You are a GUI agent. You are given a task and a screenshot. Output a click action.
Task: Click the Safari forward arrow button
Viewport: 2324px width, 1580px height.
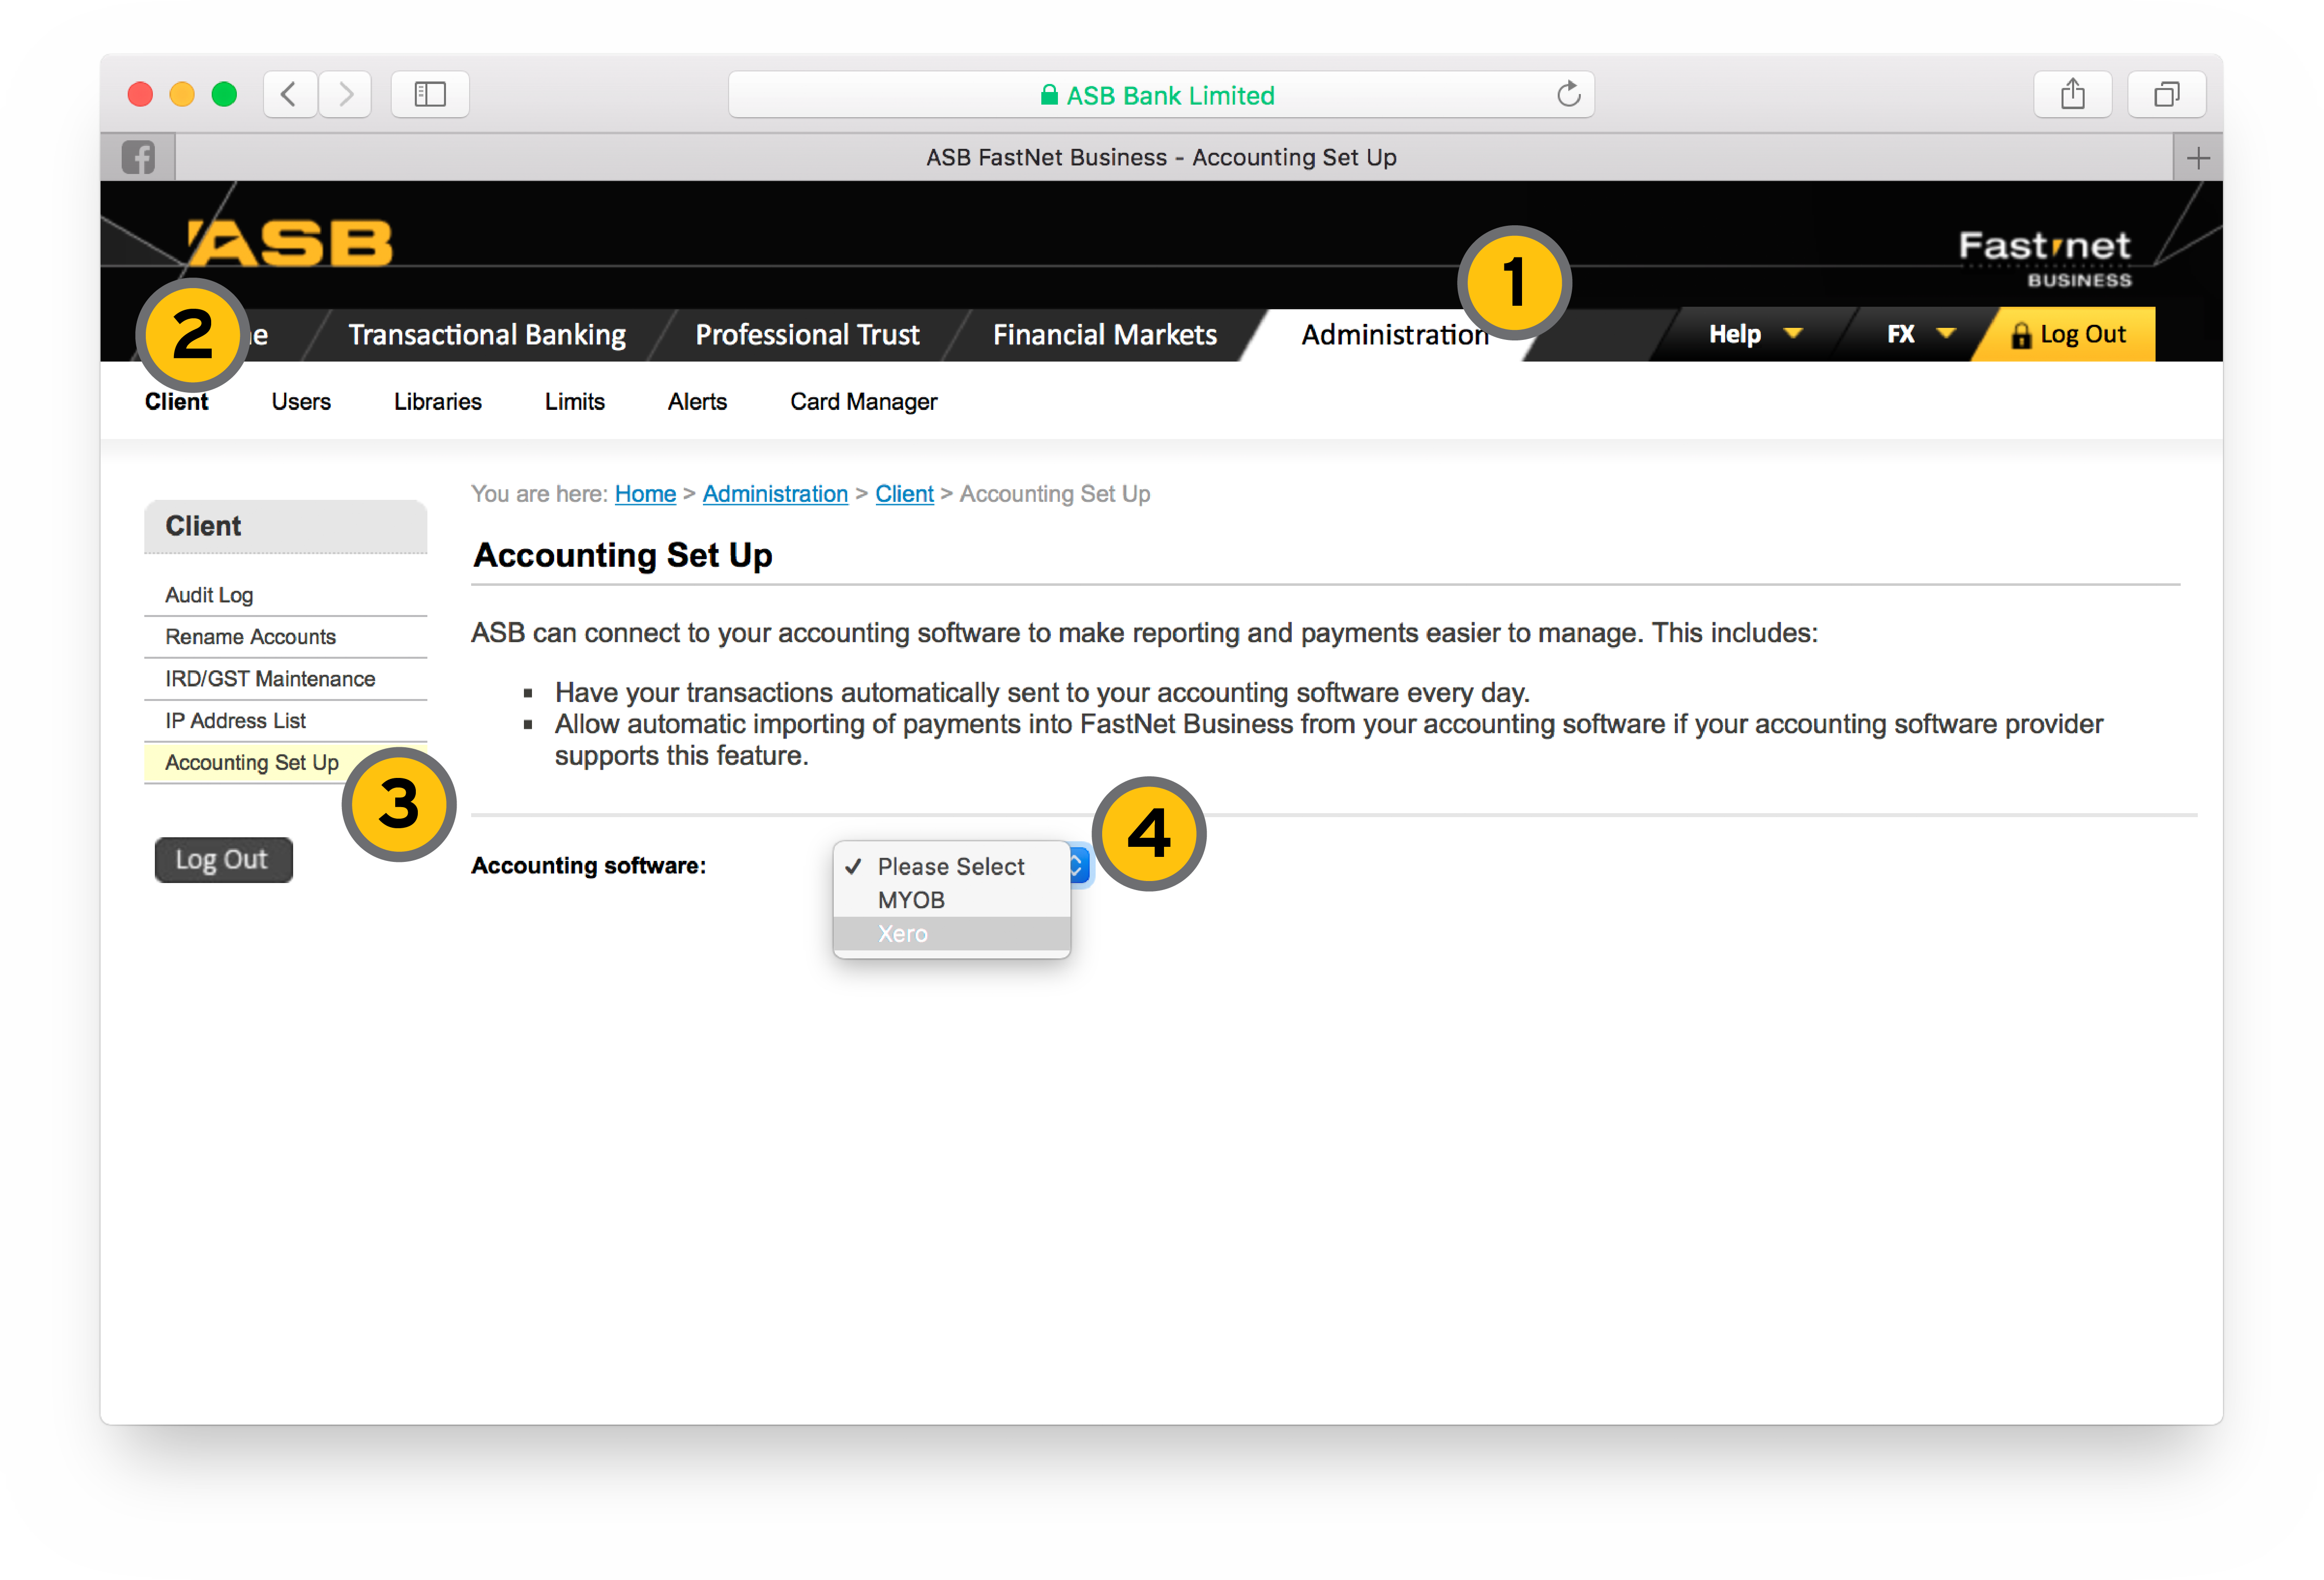pyautogui.click(x=346, y=95)
